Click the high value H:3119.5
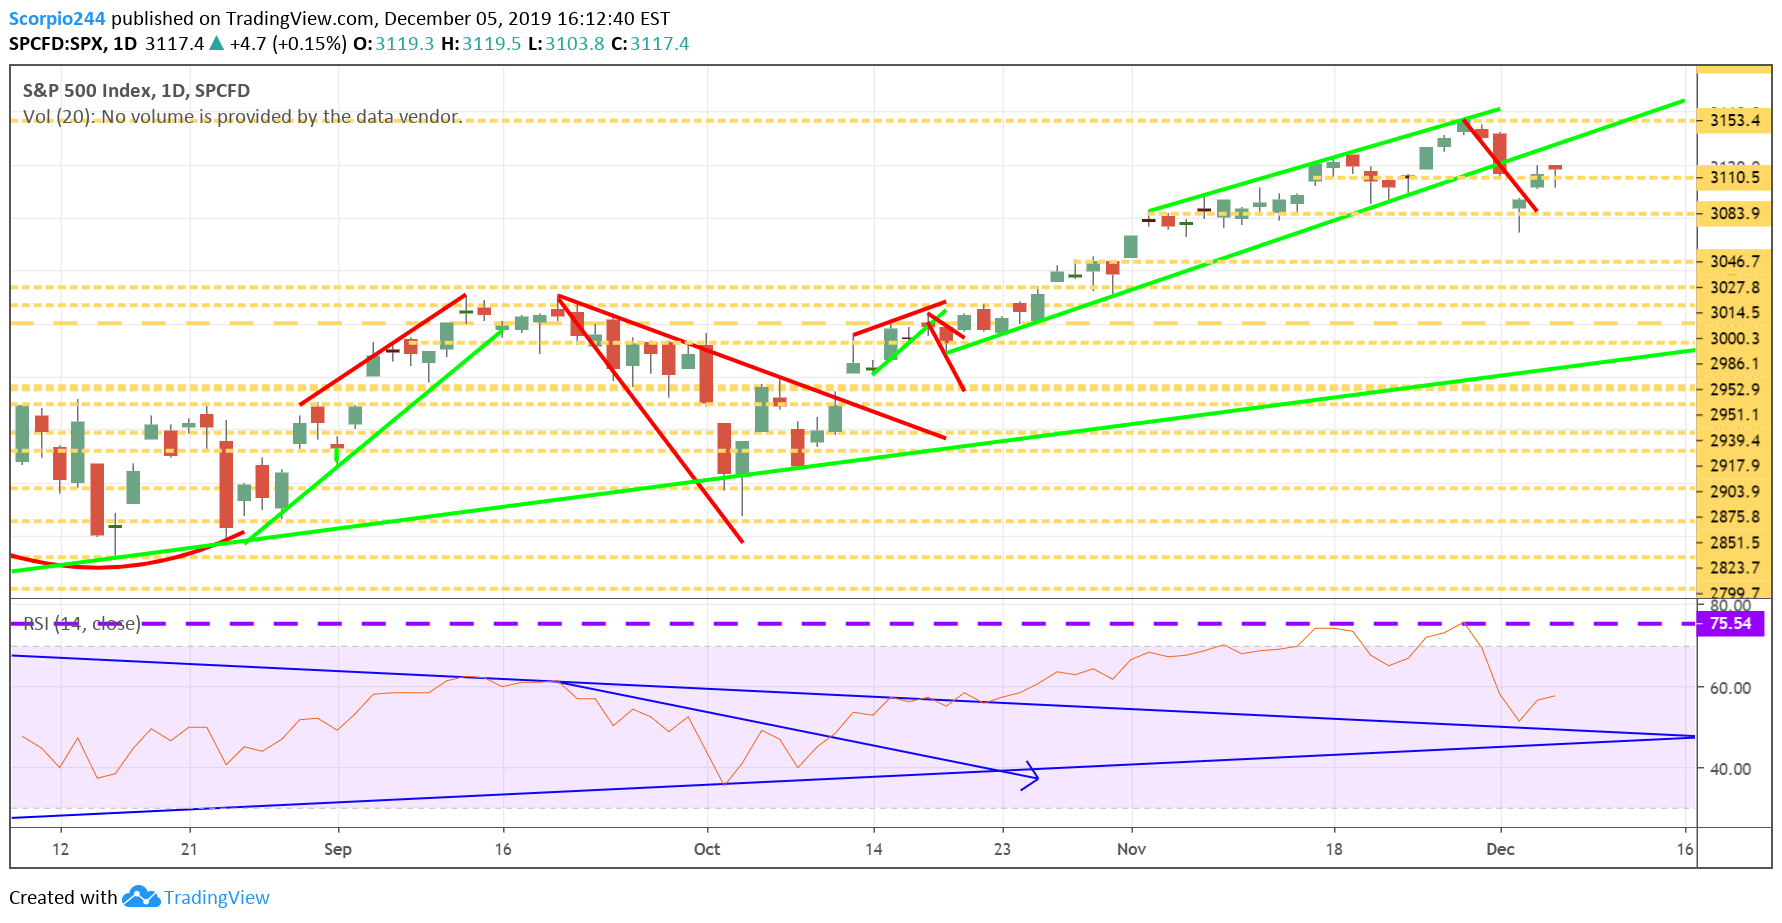Viewport: 1782px width, 923px height. [481, 44]
